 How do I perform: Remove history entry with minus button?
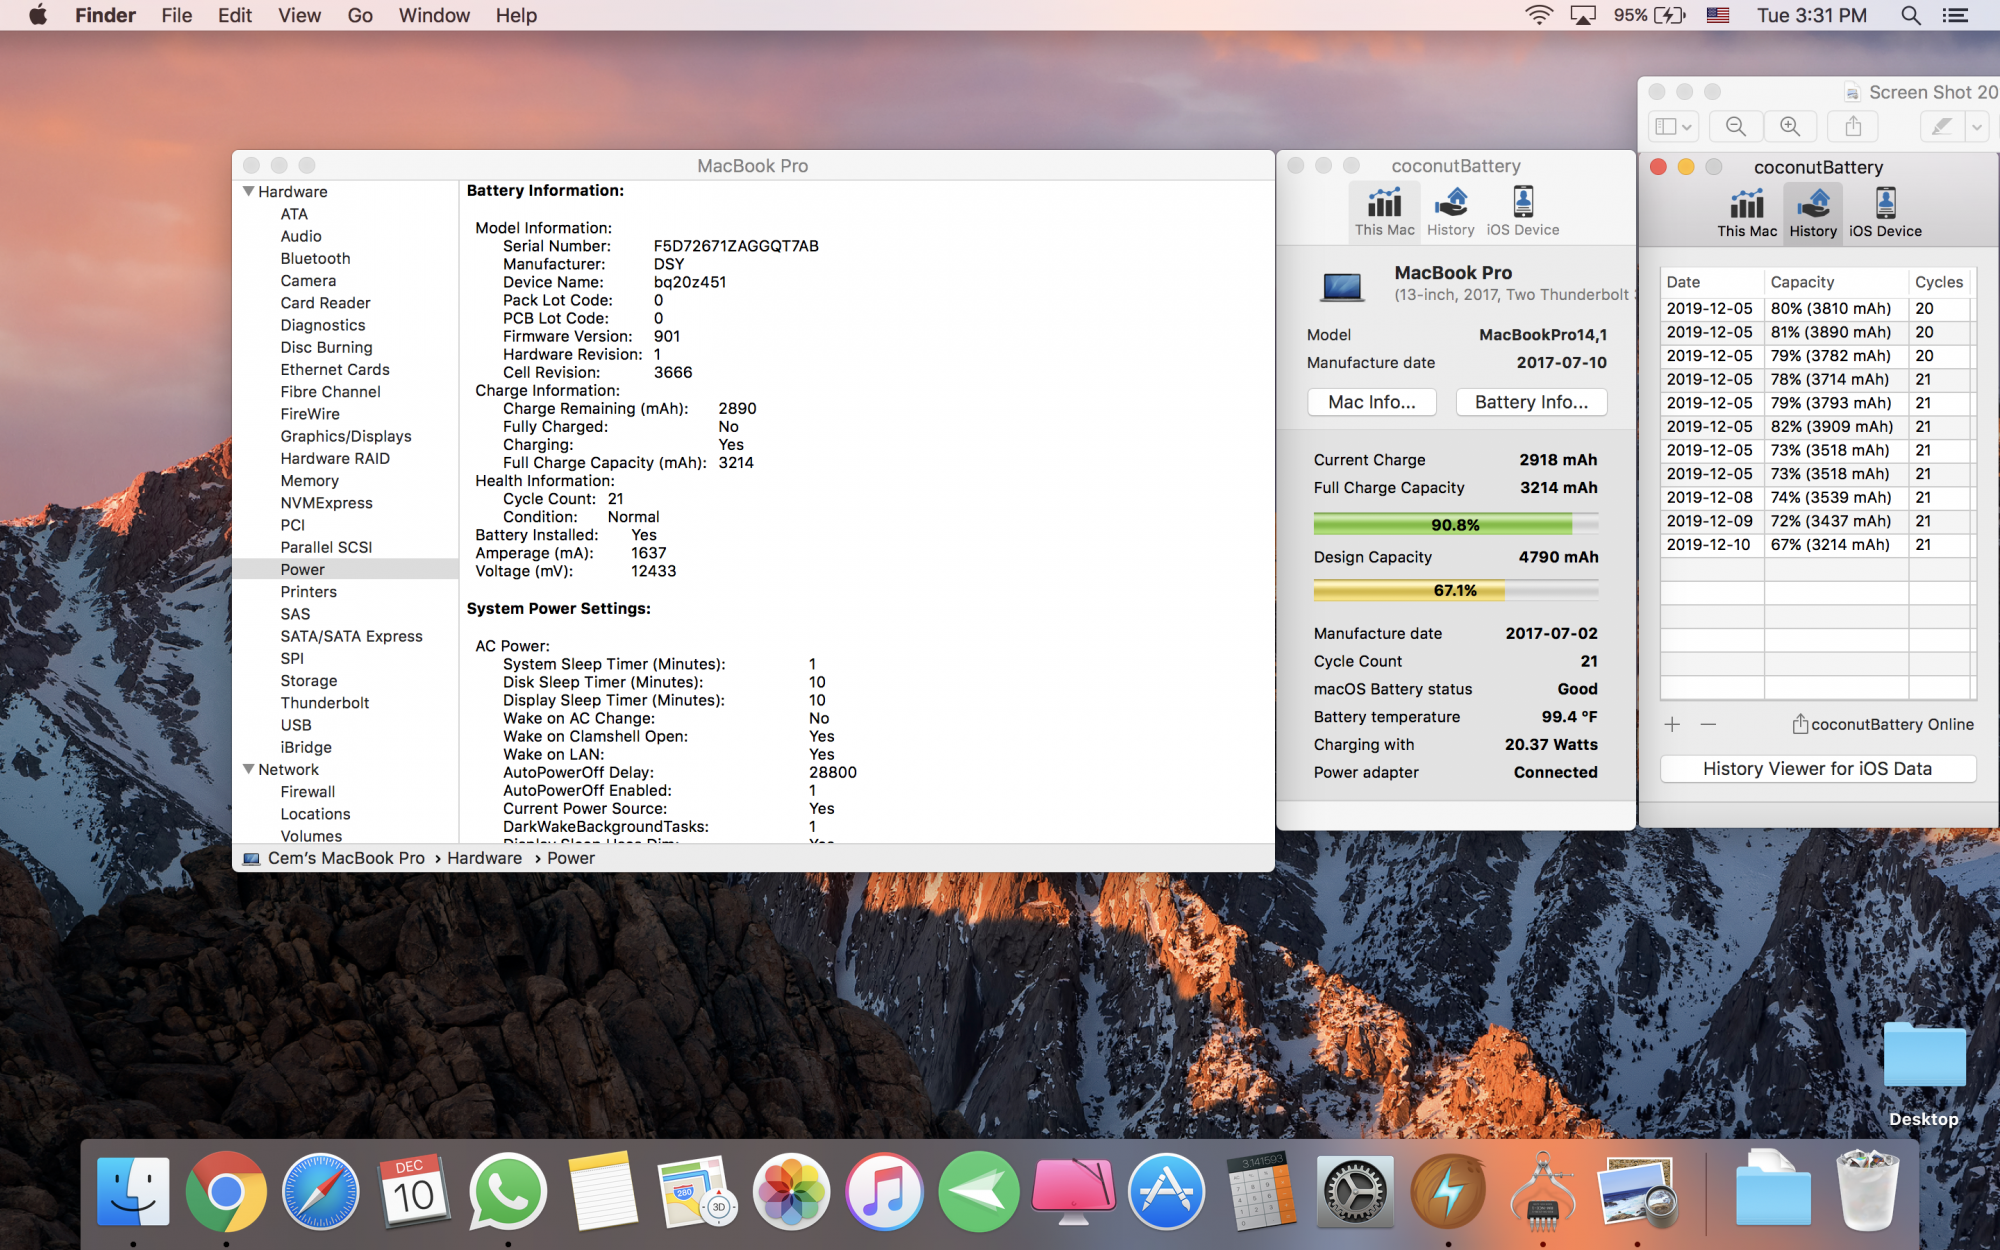pos(1708,724)
